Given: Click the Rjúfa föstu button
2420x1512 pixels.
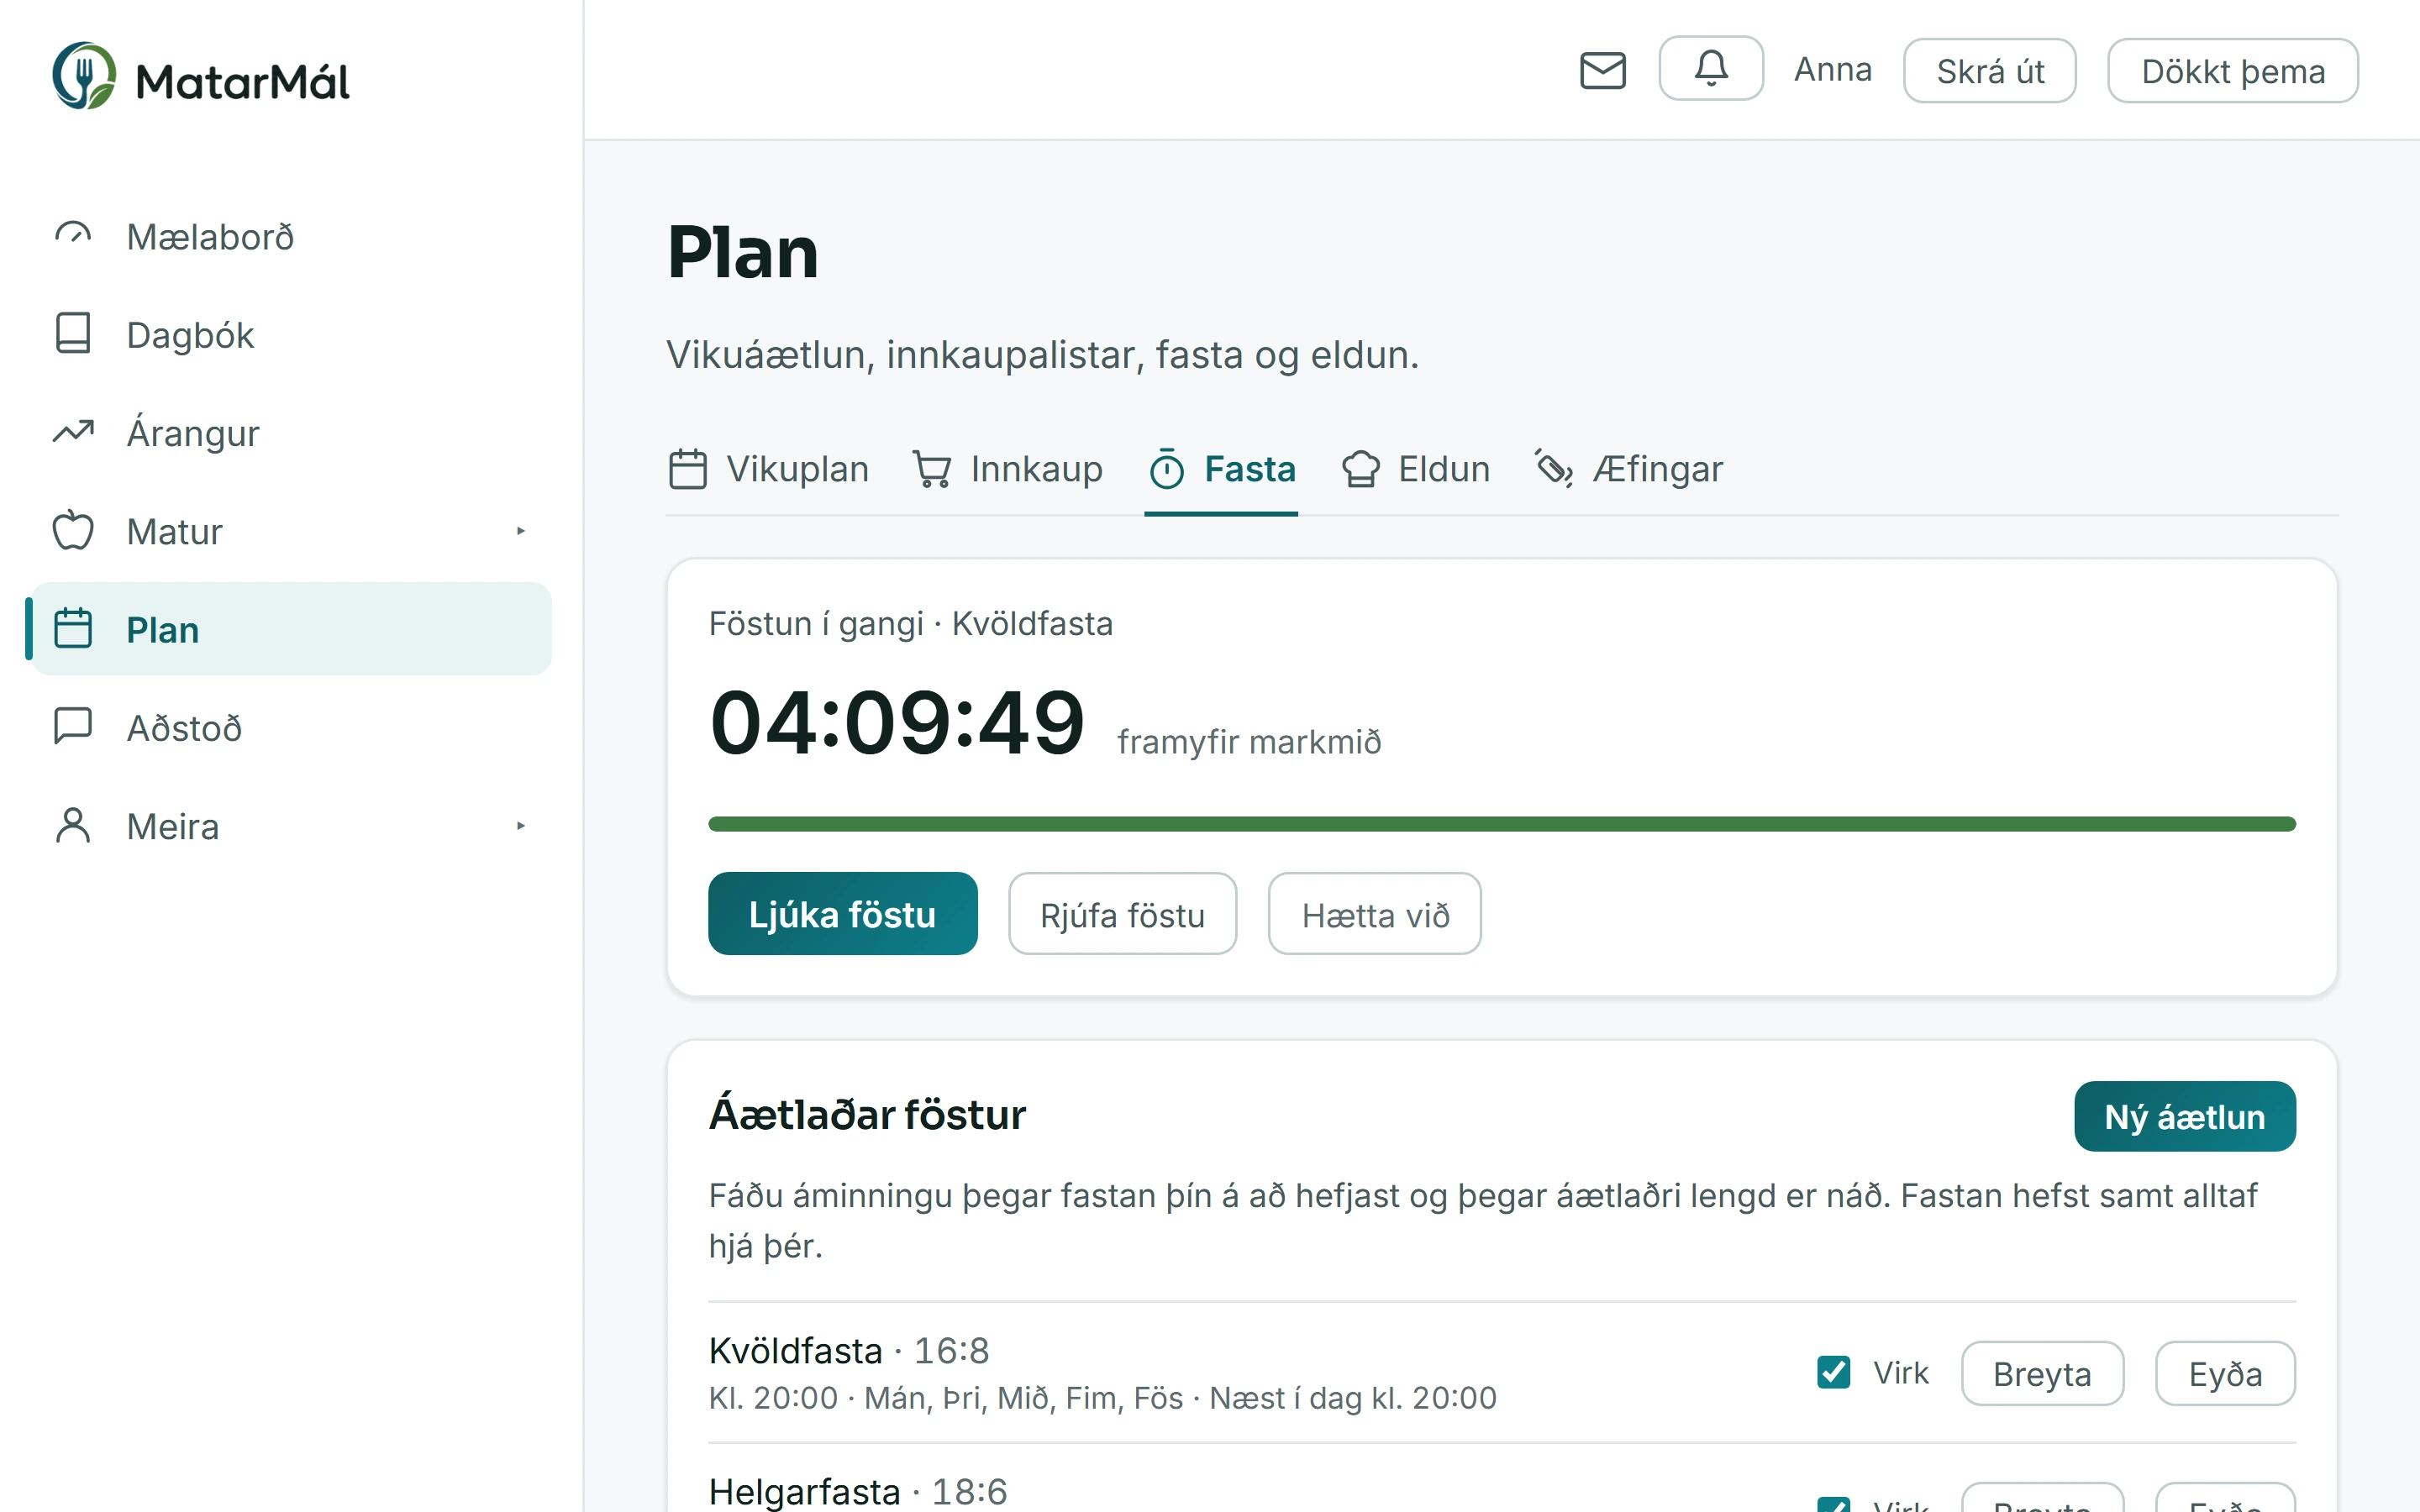Looking at the screenshot, I should (1122, 914).
